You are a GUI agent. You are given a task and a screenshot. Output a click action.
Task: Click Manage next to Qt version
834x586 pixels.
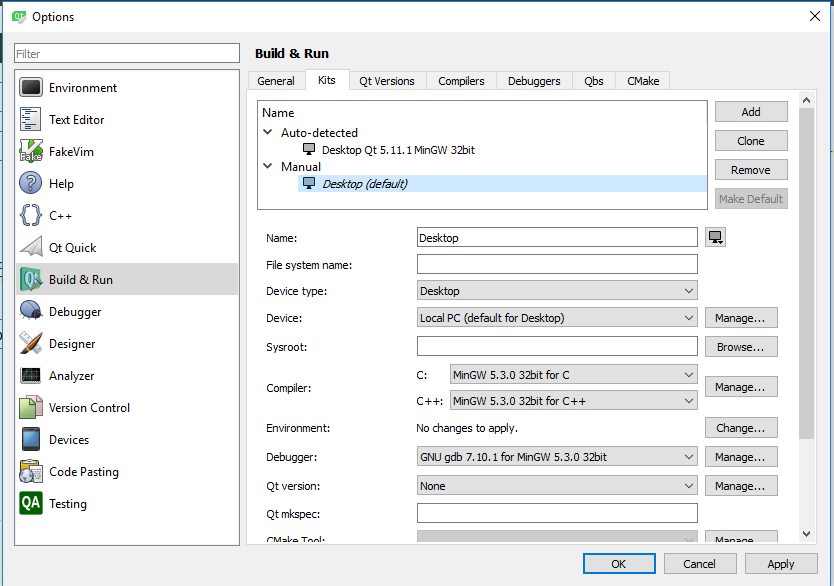[741, 486]
